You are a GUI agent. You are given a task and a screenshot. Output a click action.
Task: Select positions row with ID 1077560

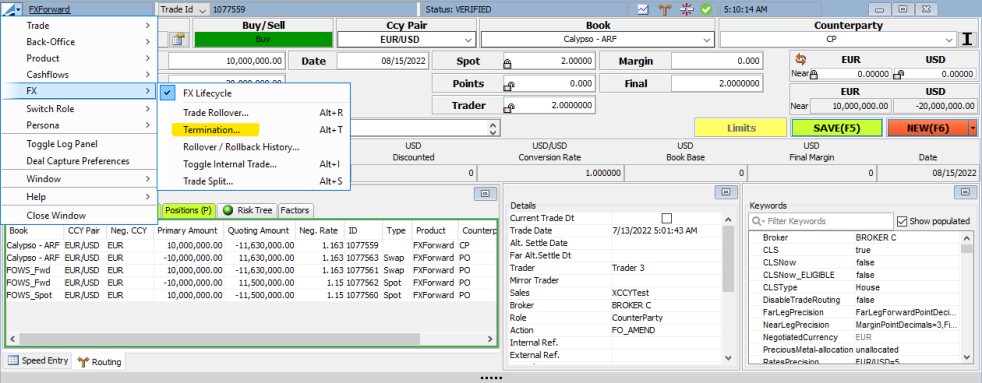[251, 295]
